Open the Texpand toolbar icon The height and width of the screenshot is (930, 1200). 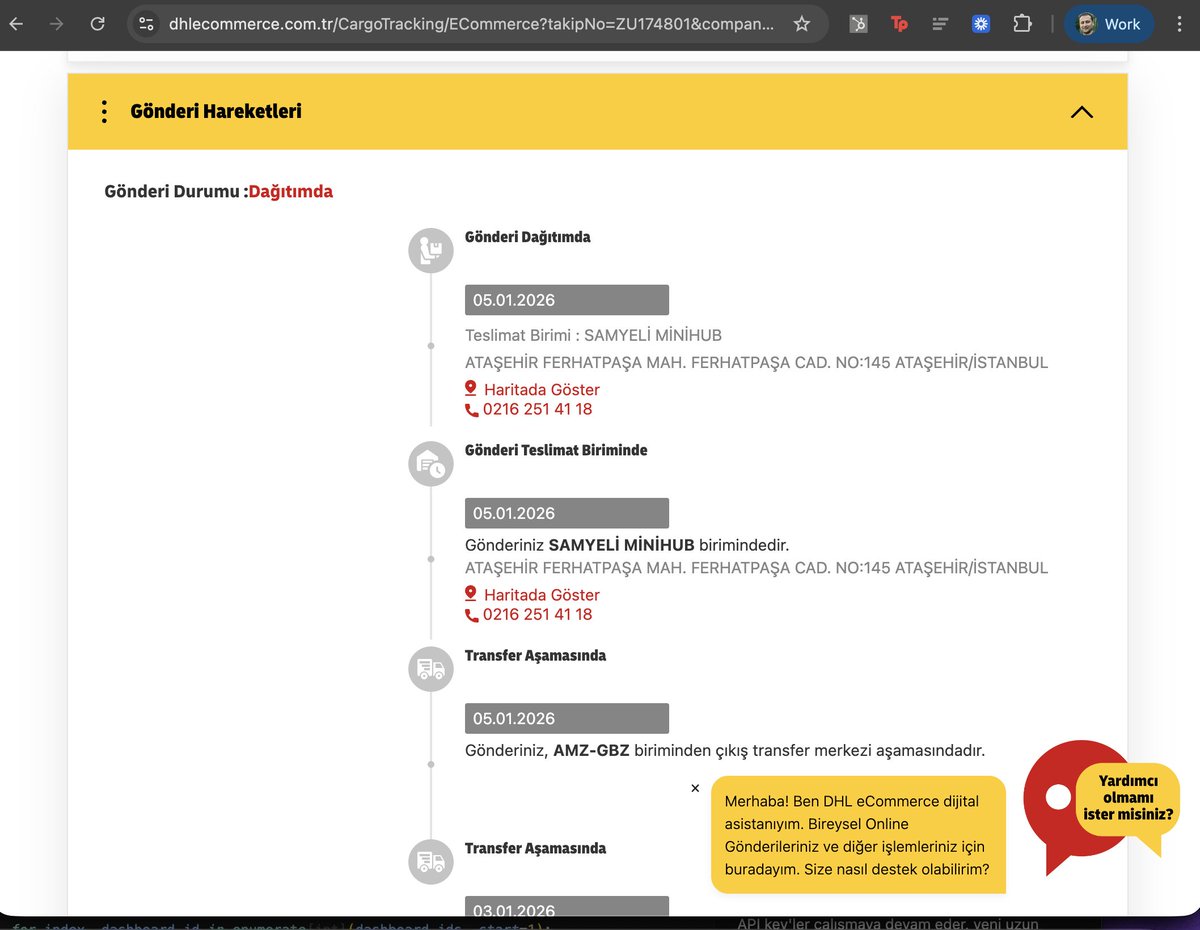click(899, 23)
